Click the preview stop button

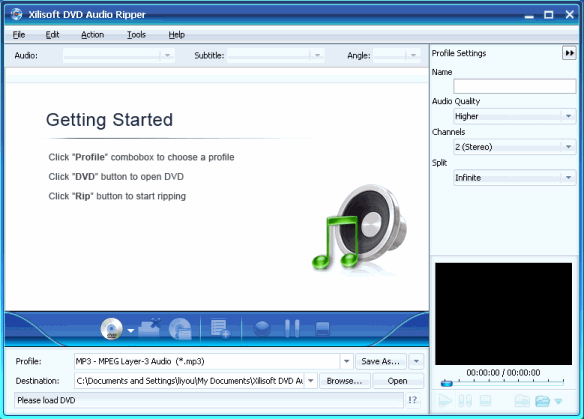click(485, 401)
